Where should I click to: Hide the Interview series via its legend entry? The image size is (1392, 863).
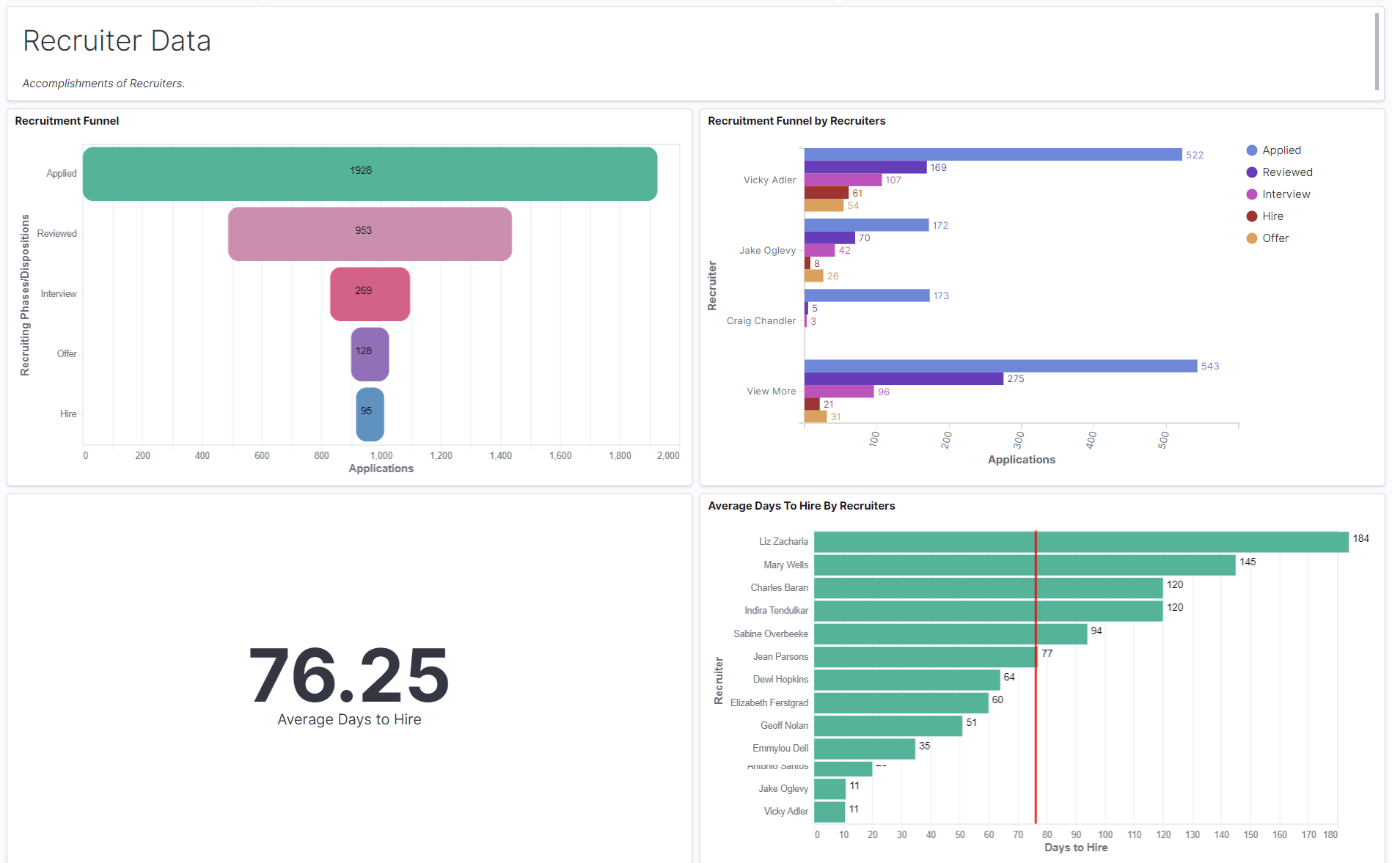[1284, 194]
